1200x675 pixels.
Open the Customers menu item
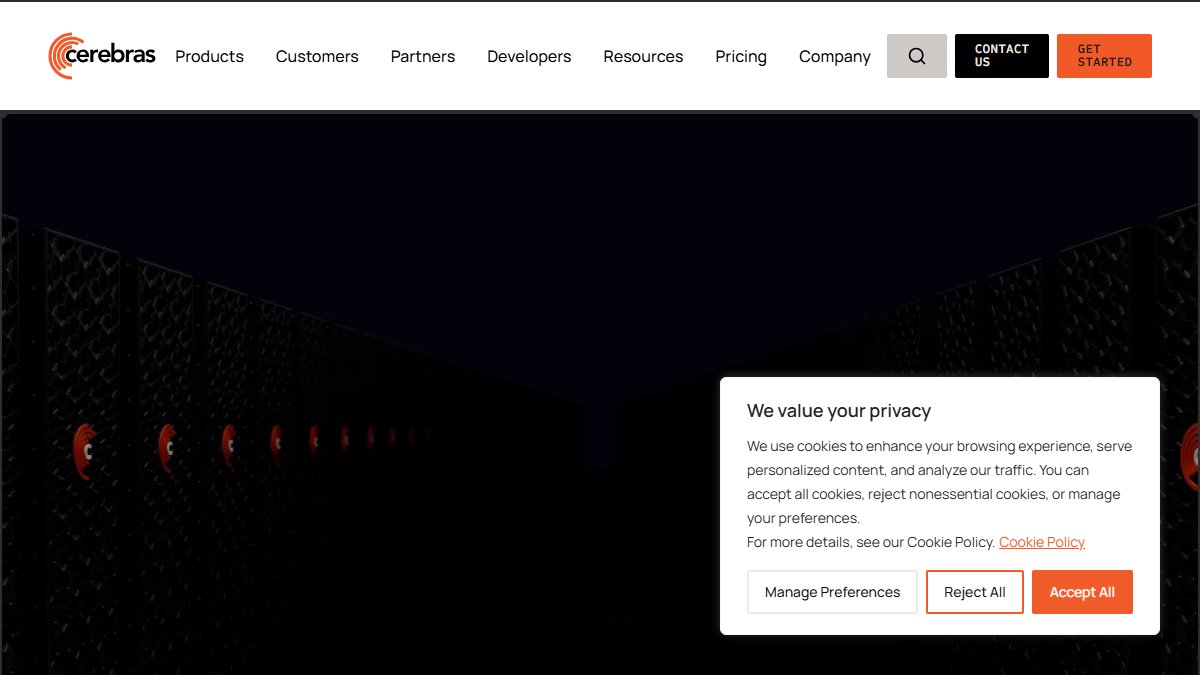pos(317,57)
